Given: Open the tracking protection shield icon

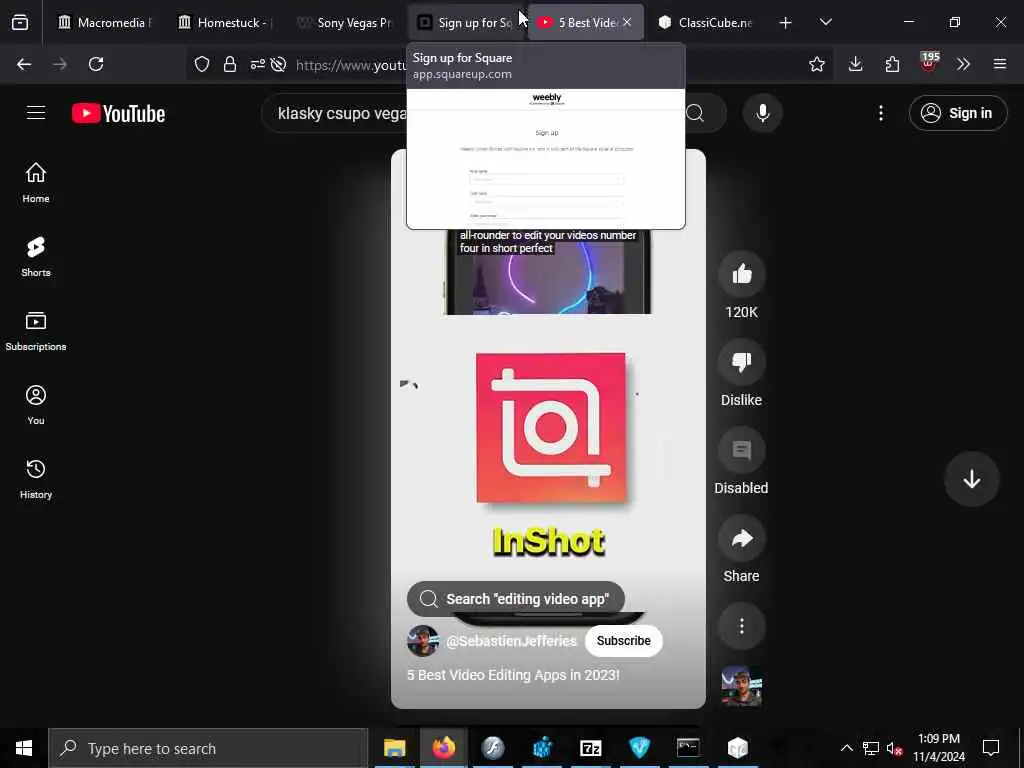Looking at the screenshot, I should (x=202, y=64).
